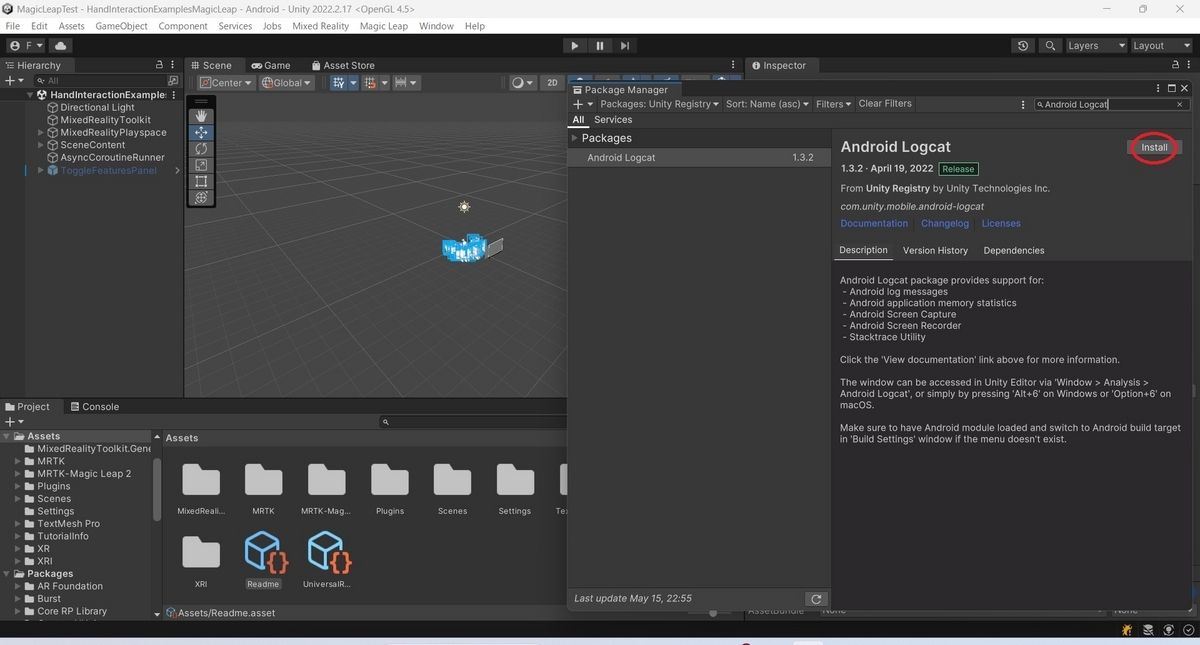
Task: Select the Scale tool in Scene overlay
Action: (201, 165)
